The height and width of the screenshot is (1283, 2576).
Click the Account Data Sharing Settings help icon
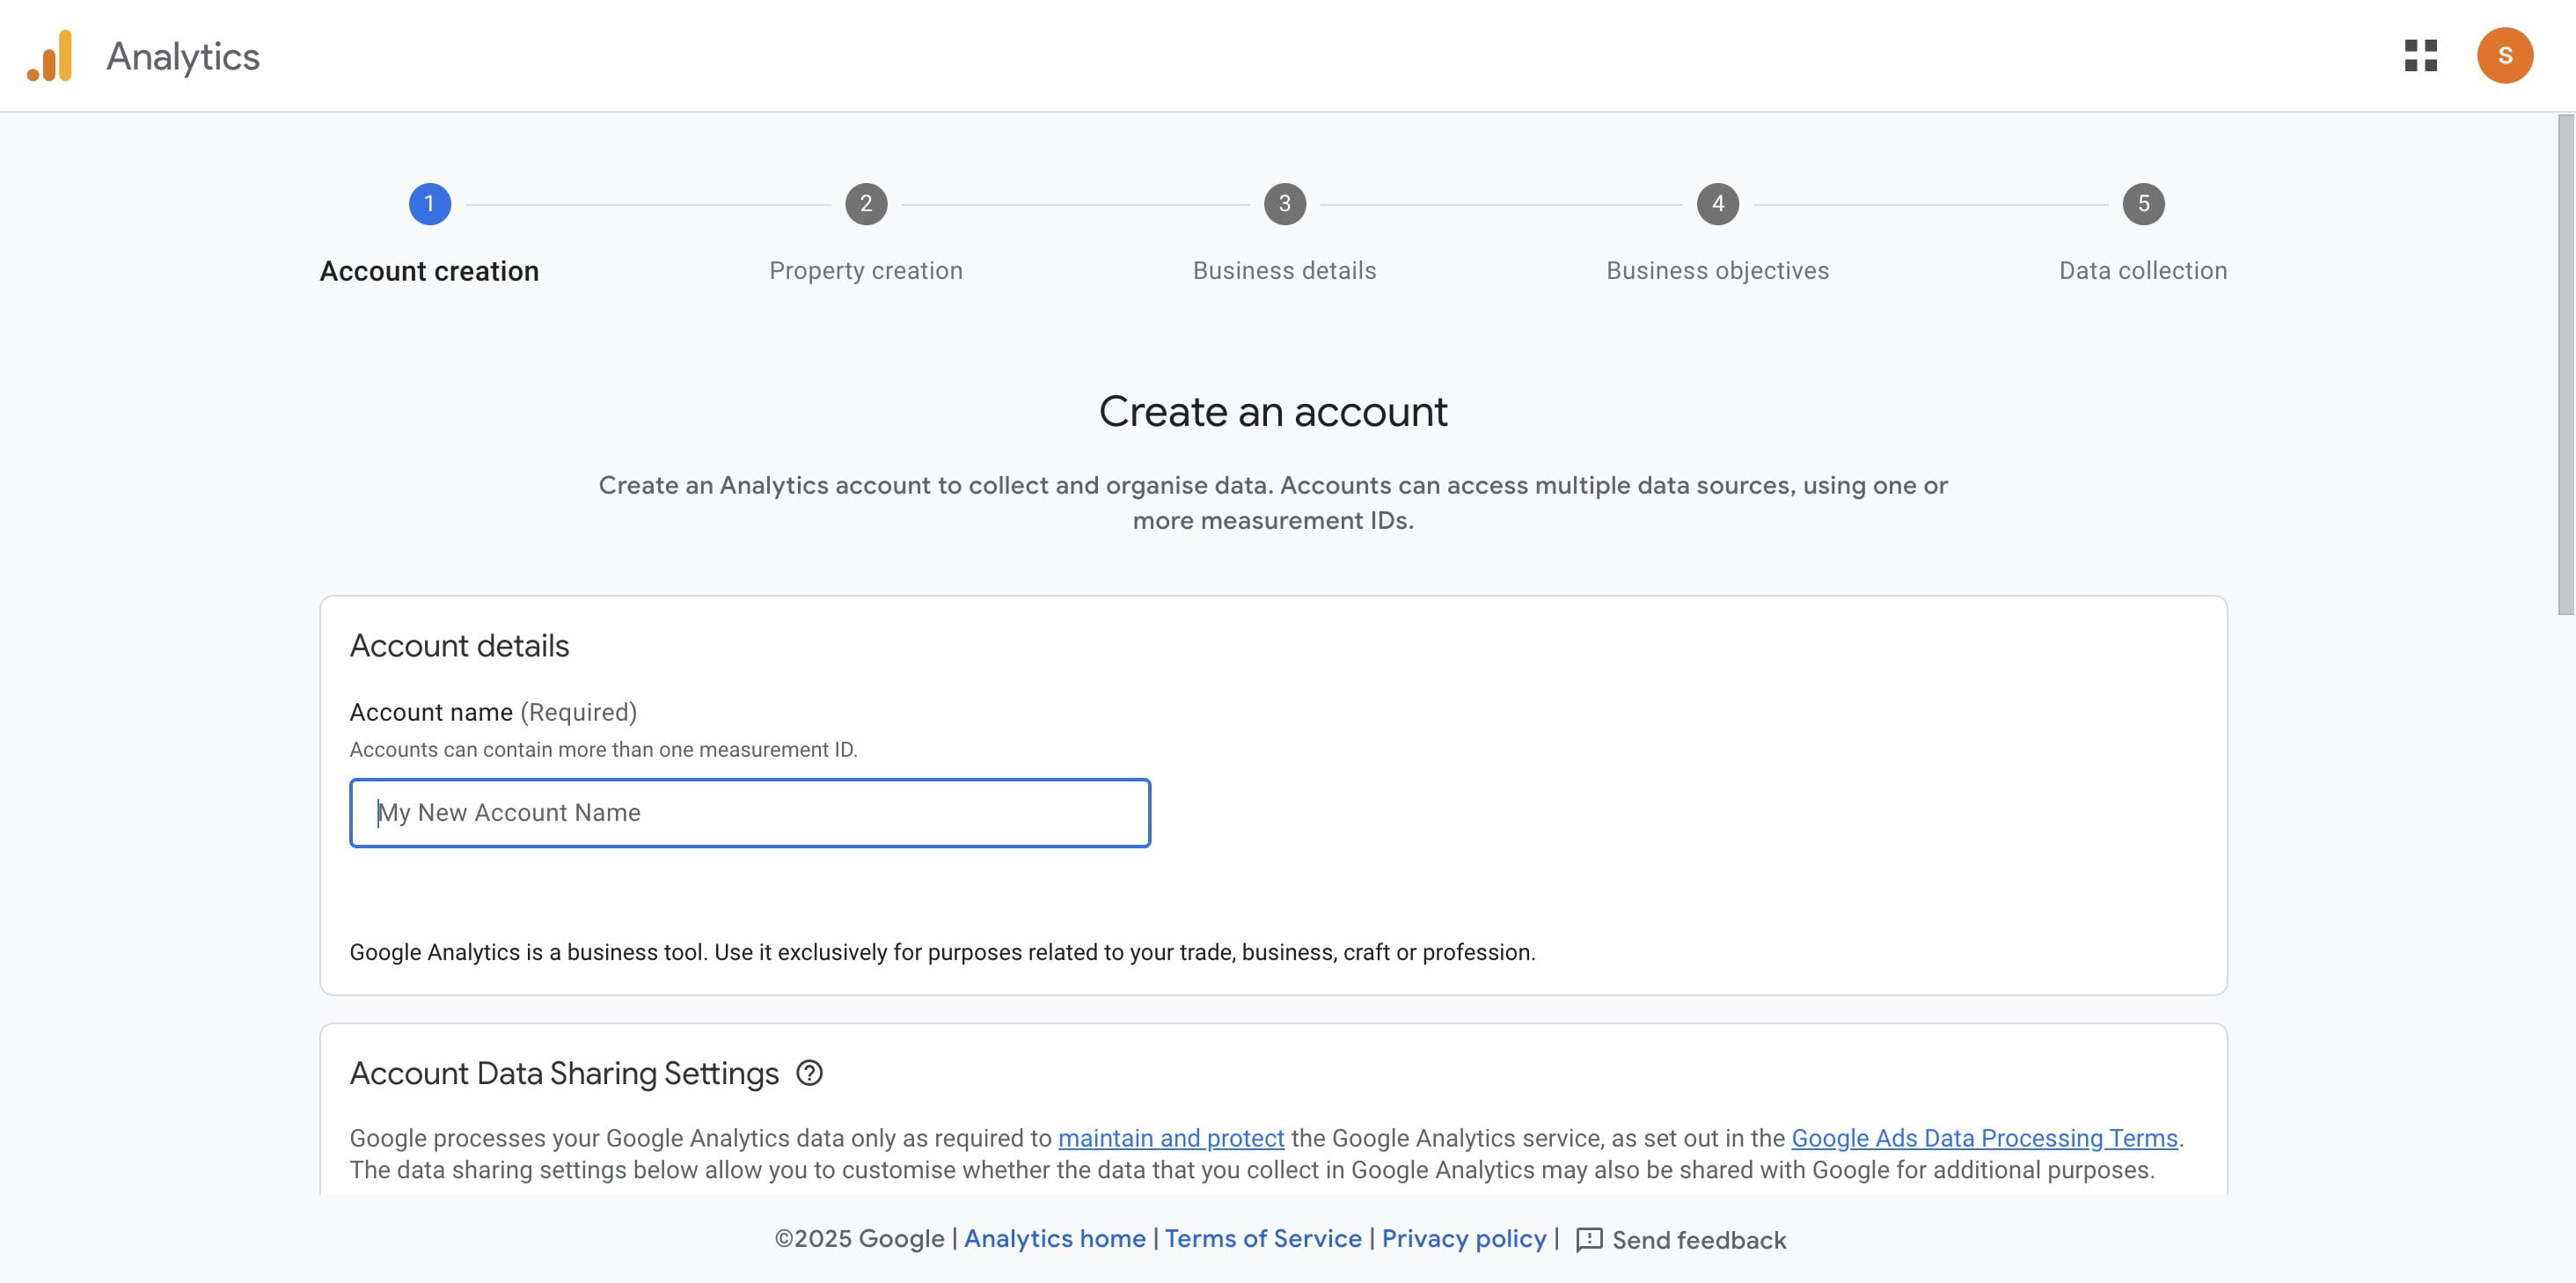click(810, 1073)
